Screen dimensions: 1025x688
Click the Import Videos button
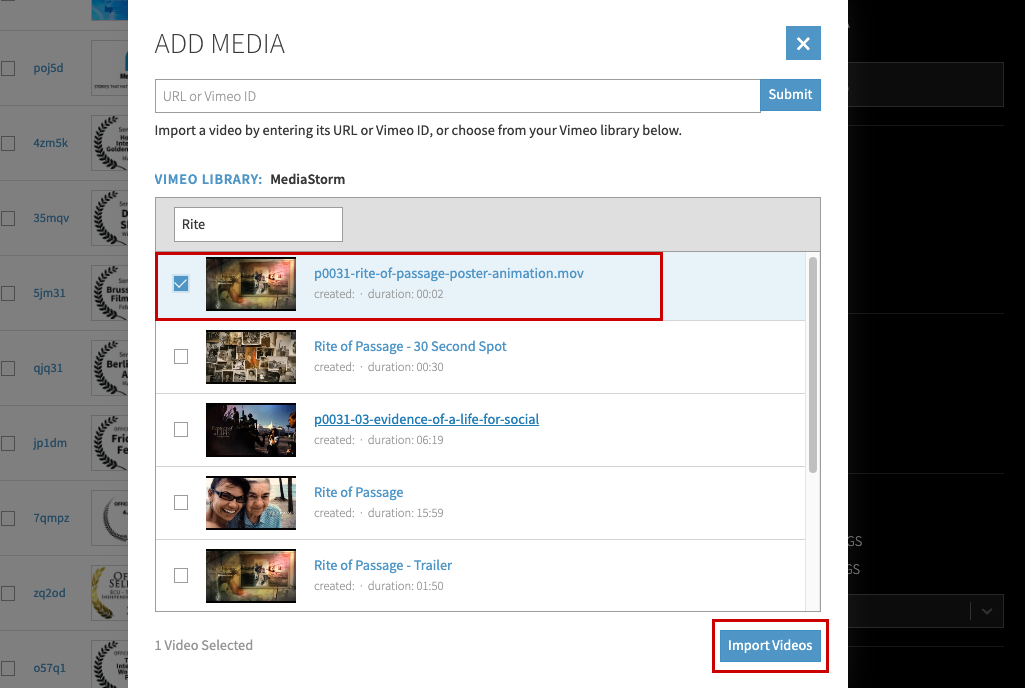(x=770, y=646)
